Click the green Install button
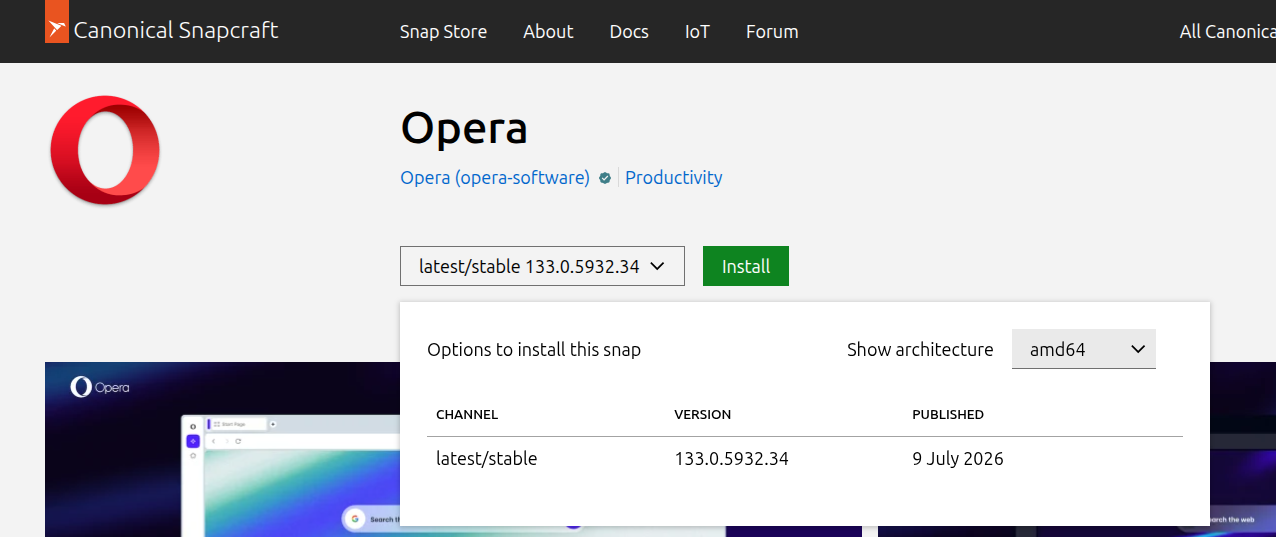Viewport: 1276px width, 537px height. (x=746, y=266)
